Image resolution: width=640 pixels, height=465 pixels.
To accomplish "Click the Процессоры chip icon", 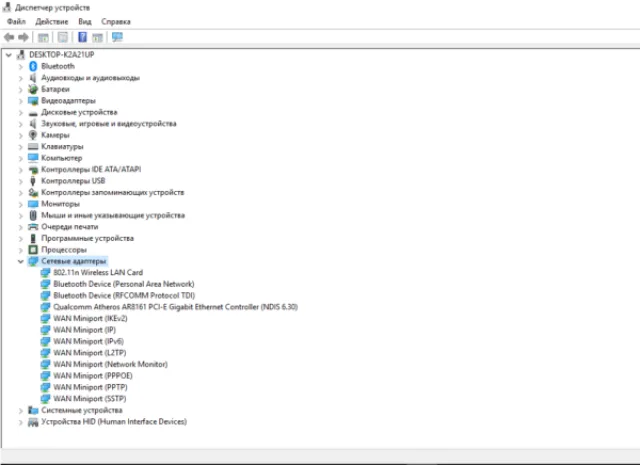I will pyautogui.click(x=33, y=249).
